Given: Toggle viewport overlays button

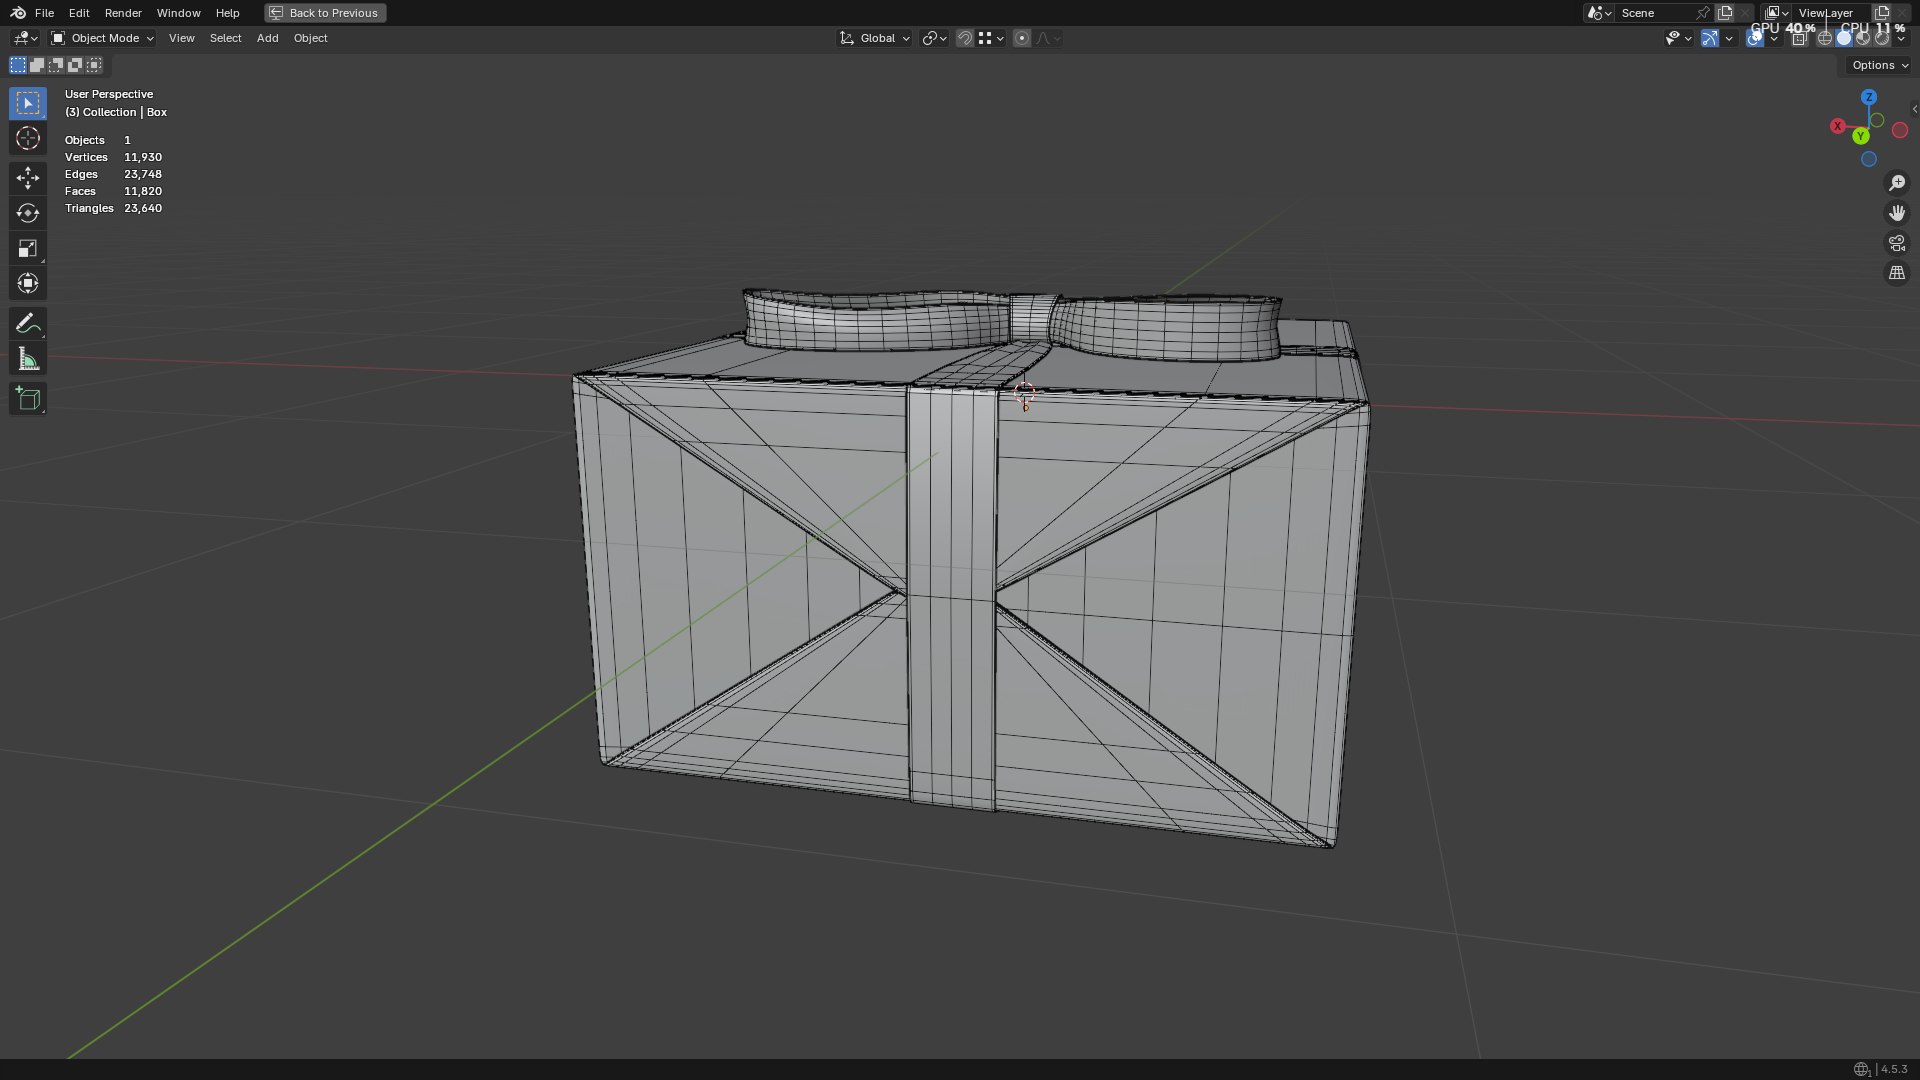Looking at the screenshot, I should pyautogui.click(x=1755, y=38).
